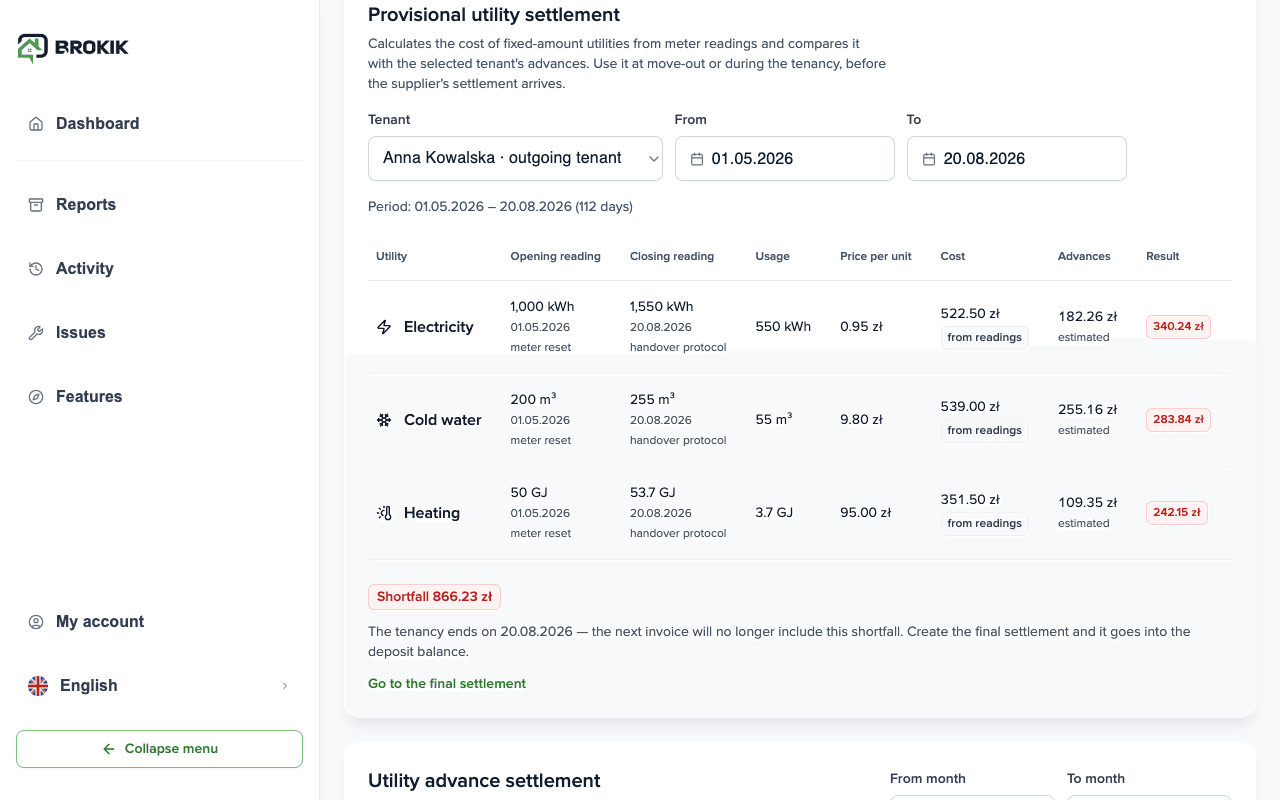Click the Cold water result 283.84 zł
The image size is (1280, 800).
point(1178,420)
